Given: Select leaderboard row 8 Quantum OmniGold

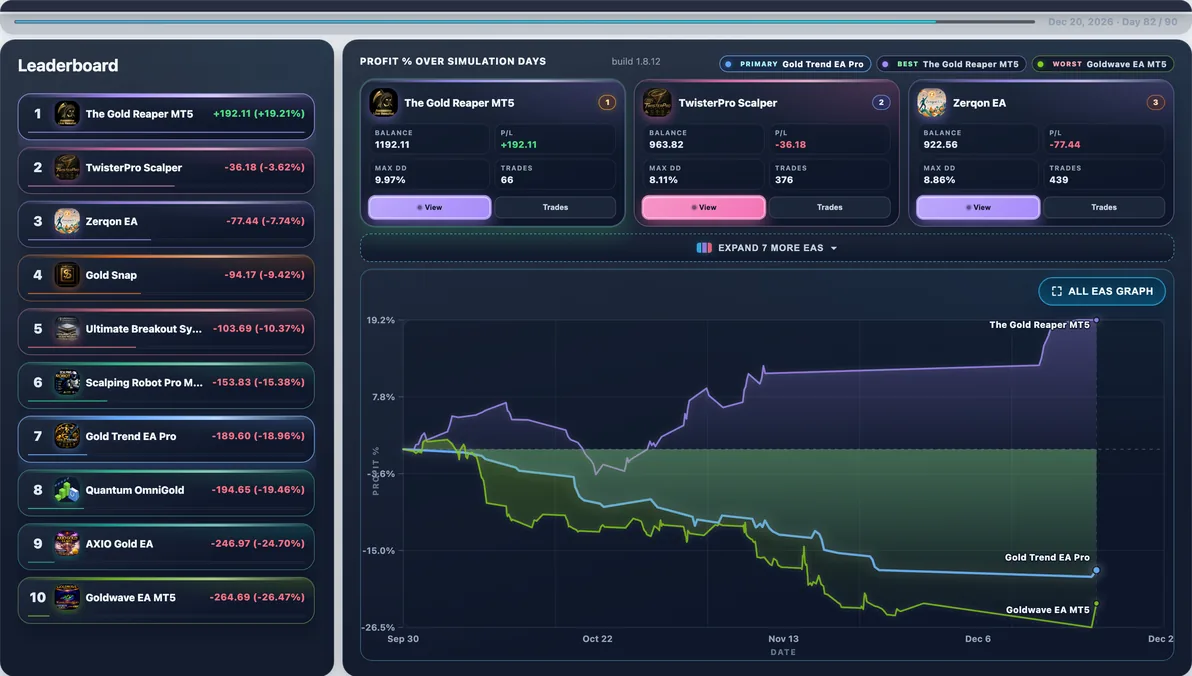Looking at the screenshot, I should [x=166, y=493].
